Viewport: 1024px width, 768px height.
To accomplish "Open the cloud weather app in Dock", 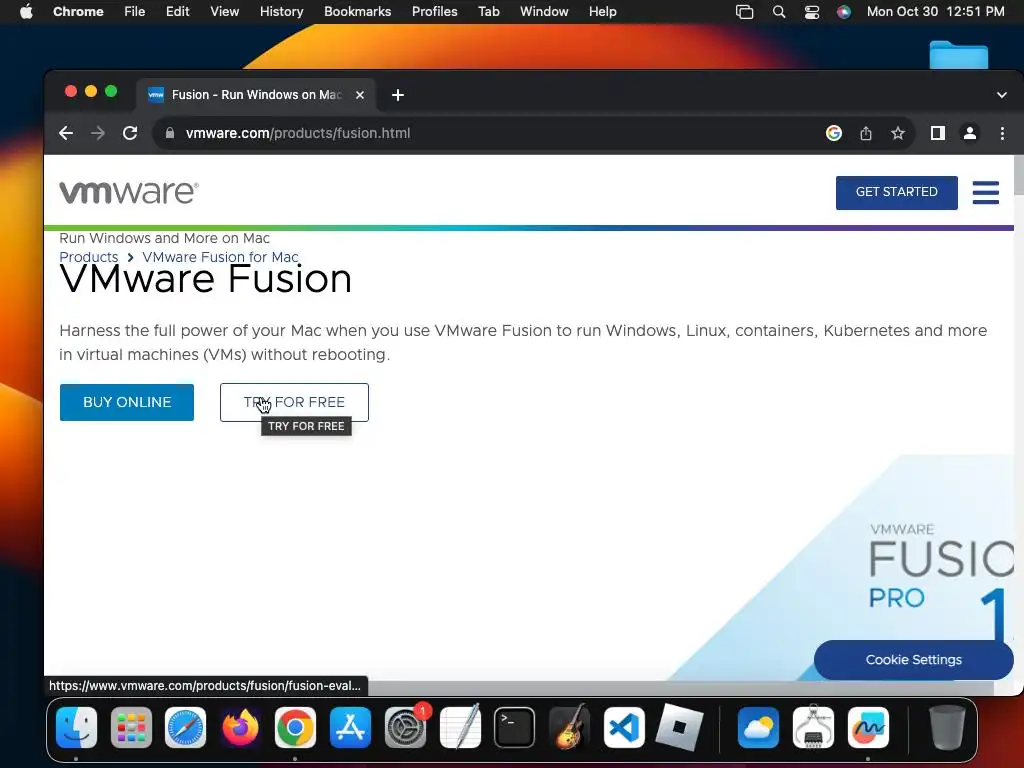I will [758, 727].
